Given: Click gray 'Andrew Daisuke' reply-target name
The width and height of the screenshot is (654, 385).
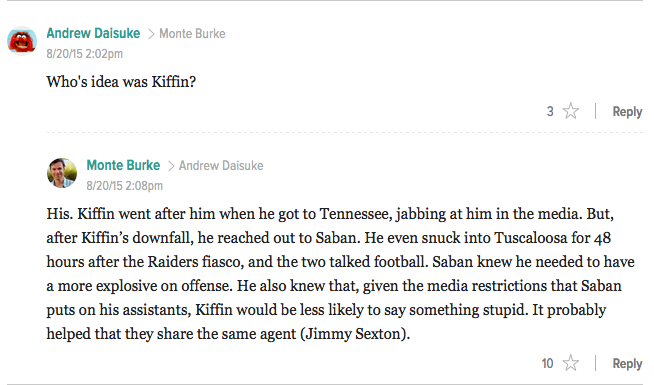Looking at the screenshot, I should click(x=221, y=166).
